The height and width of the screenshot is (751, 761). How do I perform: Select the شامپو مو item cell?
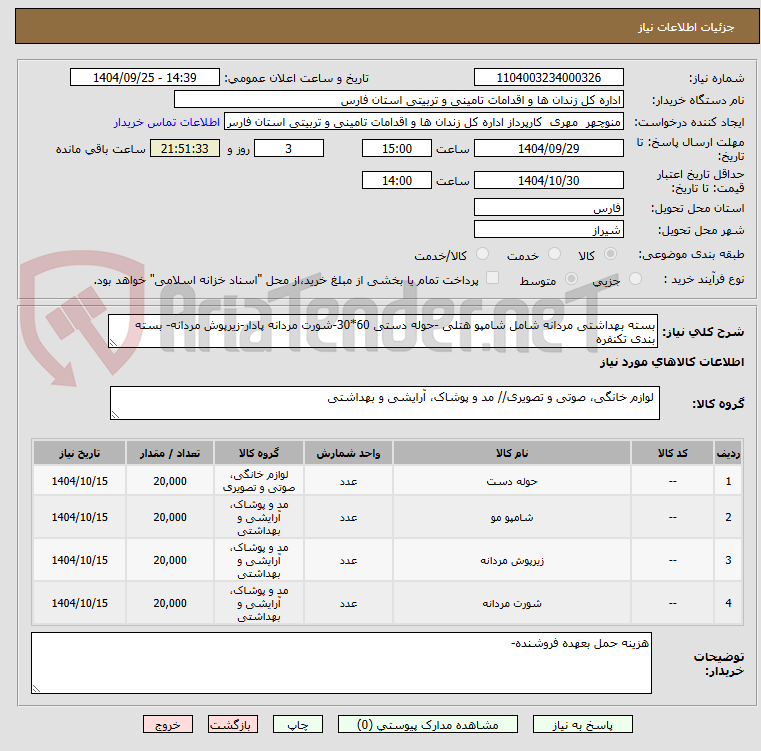coord(512,517)
